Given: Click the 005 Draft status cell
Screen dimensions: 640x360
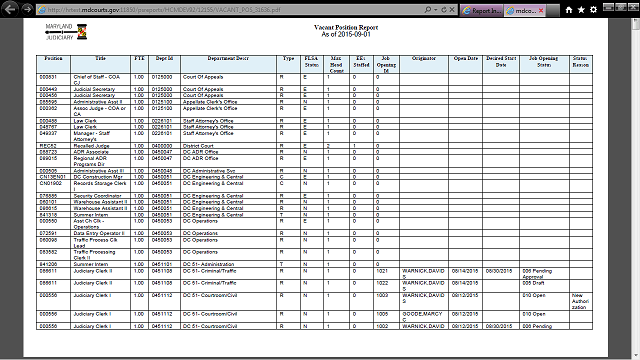Looking at the screenshot, I should [544, 286].
